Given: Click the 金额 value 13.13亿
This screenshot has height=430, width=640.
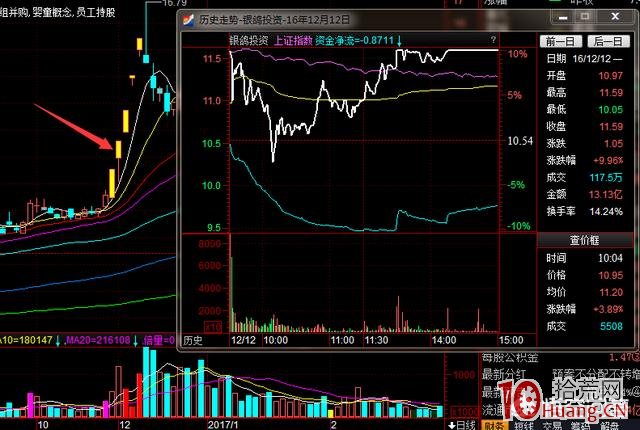Looking at the screenshot, I should pos(606,194).
